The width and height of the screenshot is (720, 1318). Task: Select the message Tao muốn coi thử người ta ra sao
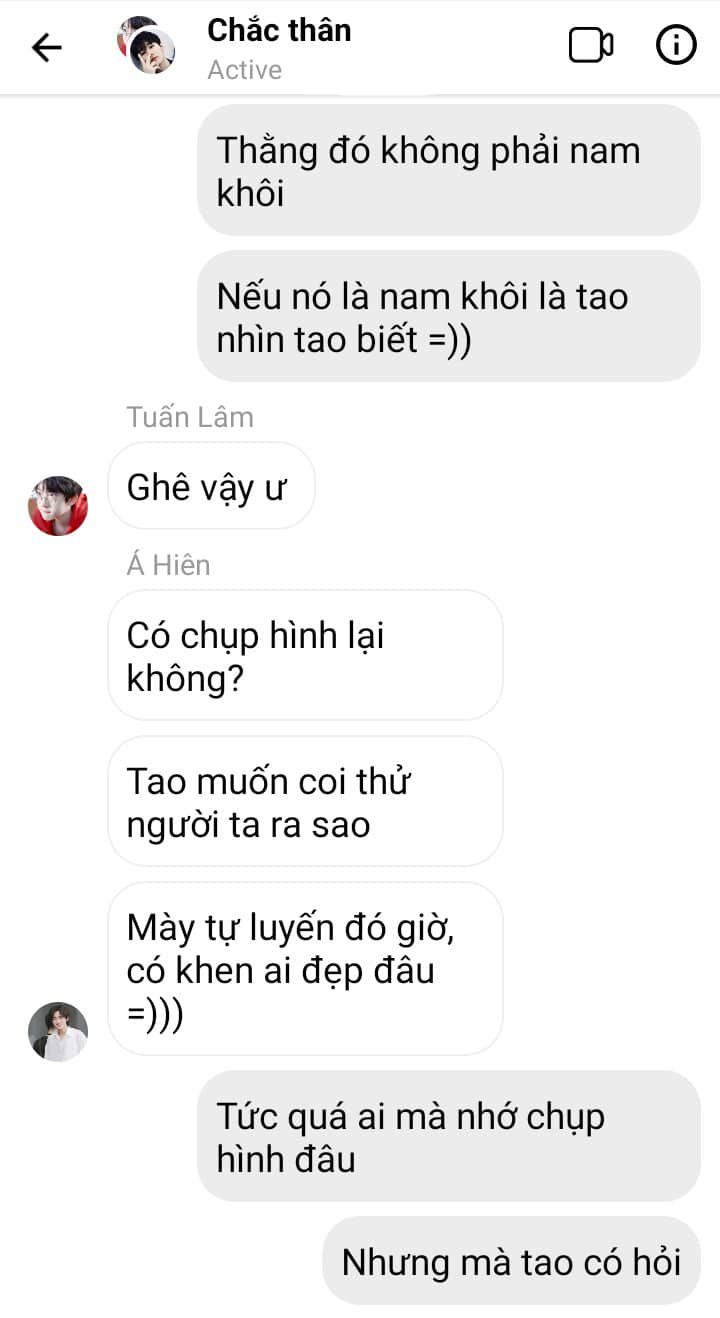[x=305, y=801]
